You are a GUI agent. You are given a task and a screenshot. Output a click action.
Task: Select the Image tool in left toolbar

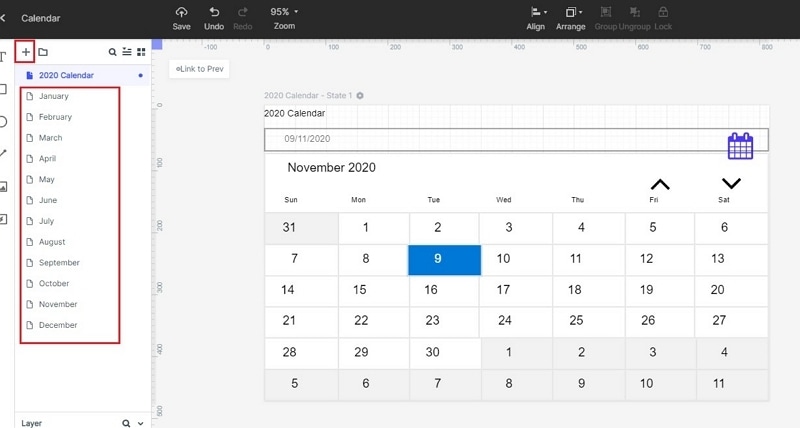point(3,187)
